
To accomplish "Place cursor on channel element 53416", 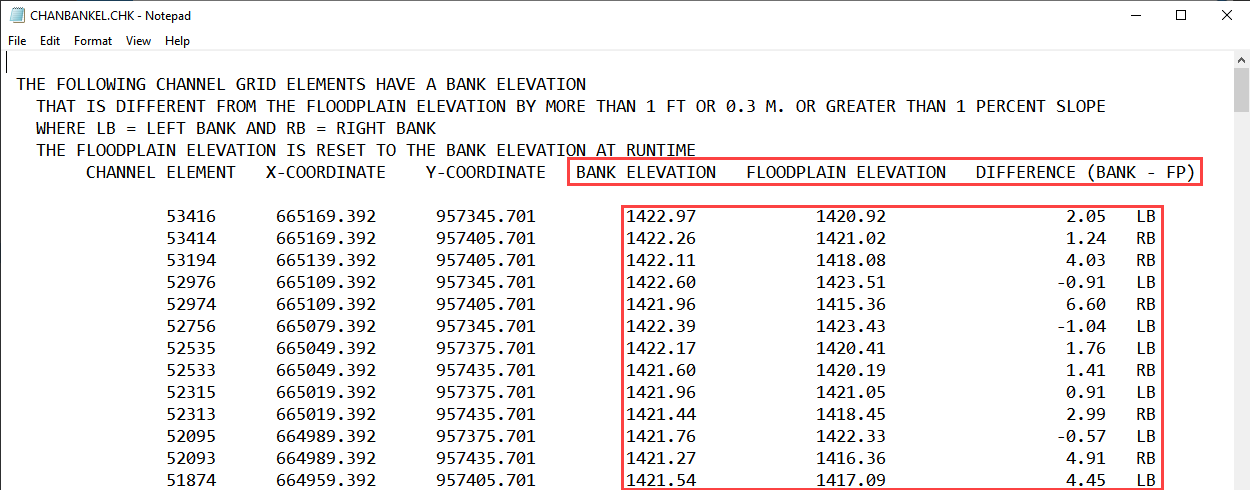I will click(190, 216).
